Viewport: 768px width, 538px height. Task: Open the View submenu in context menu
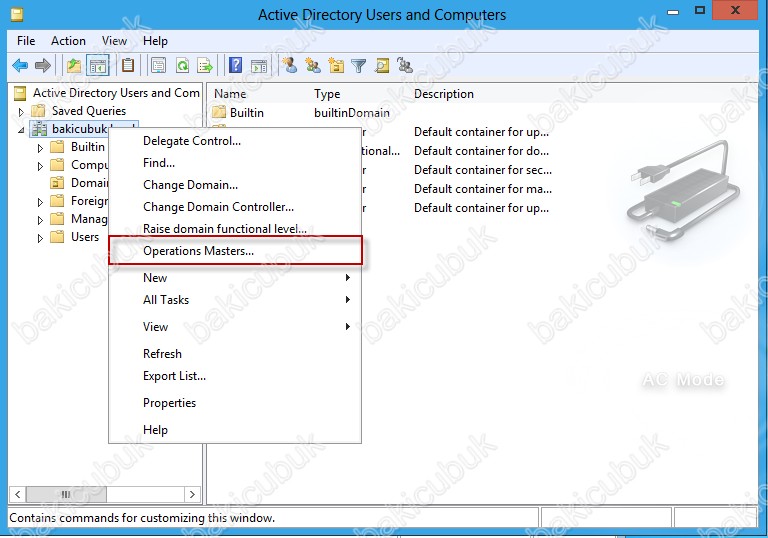click(x=235, y=327)
